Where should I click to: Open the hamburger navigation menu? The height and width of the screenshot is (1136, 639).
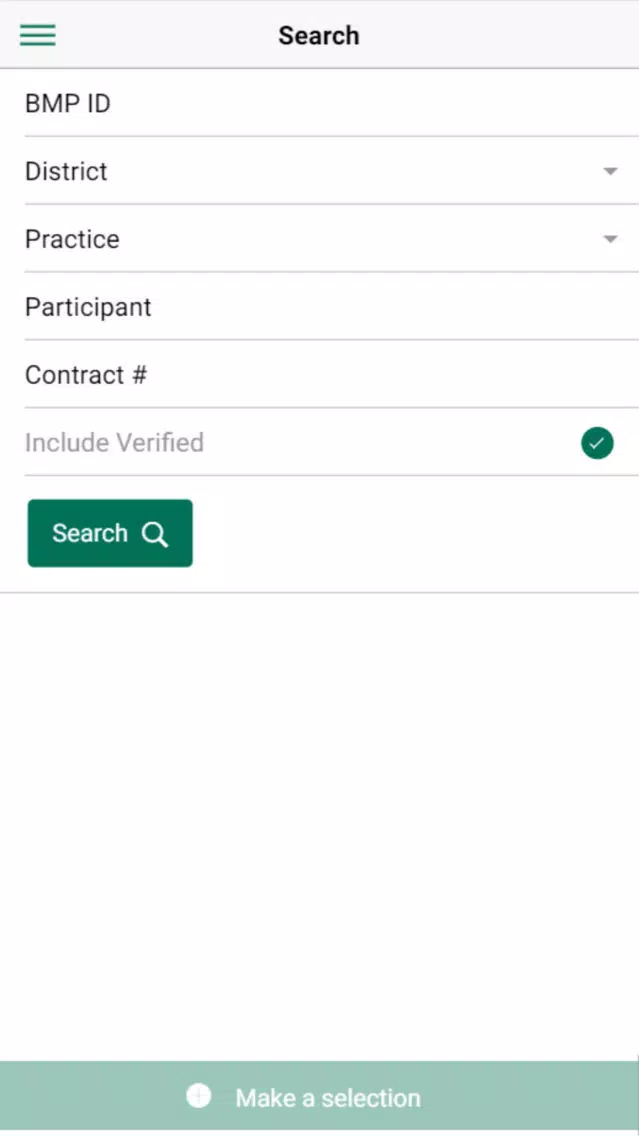(38, 36)
